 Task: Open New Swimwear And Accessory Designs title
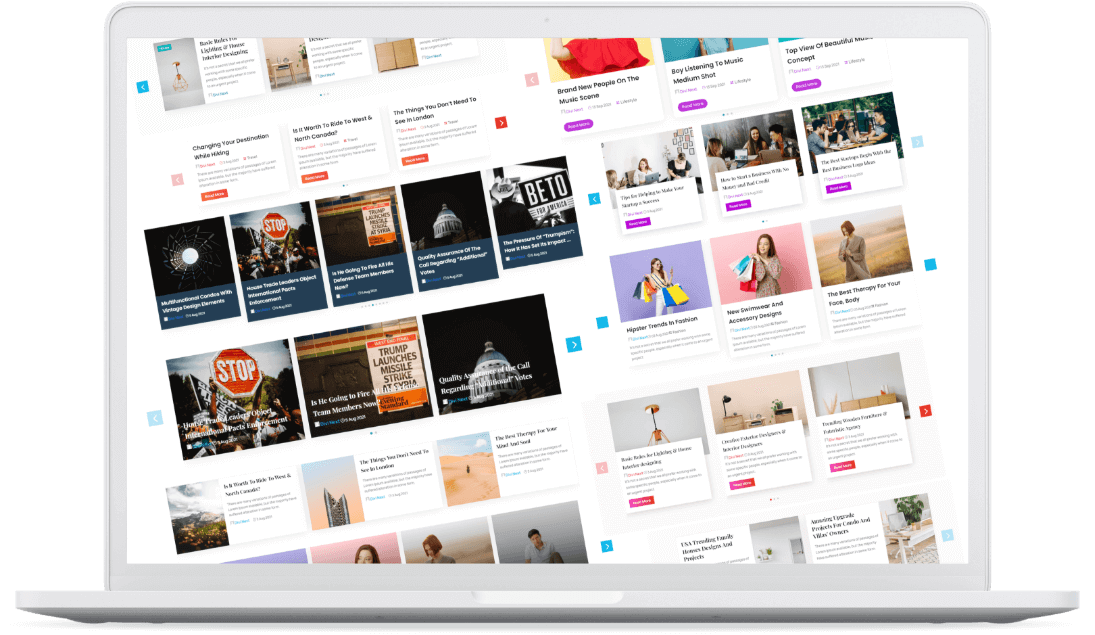[756, 312]
